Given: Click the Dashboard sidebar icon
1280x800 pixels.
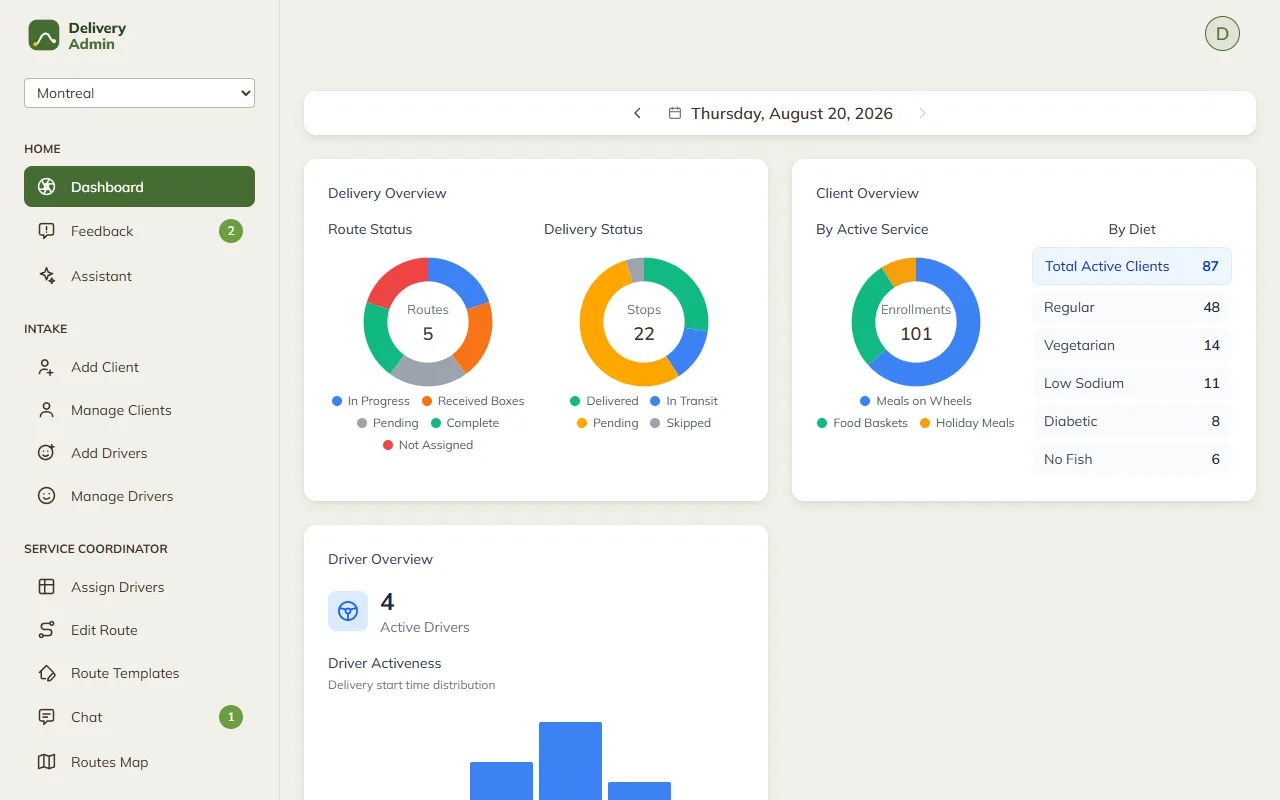Looking at the screenshot, I should pos(46,187).
